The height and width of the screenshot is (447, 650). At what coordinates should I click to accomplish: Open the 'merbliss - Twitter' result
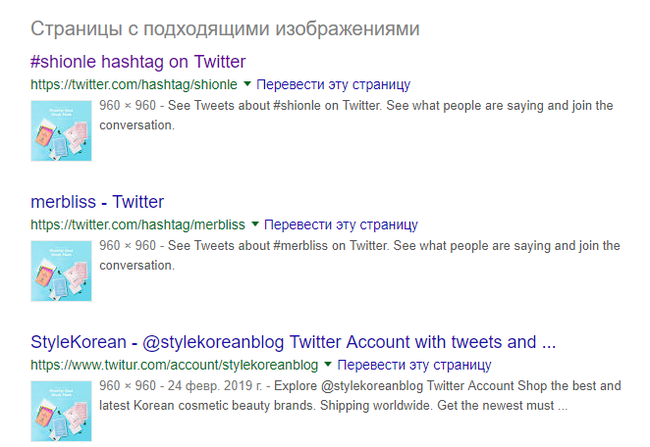97,202
